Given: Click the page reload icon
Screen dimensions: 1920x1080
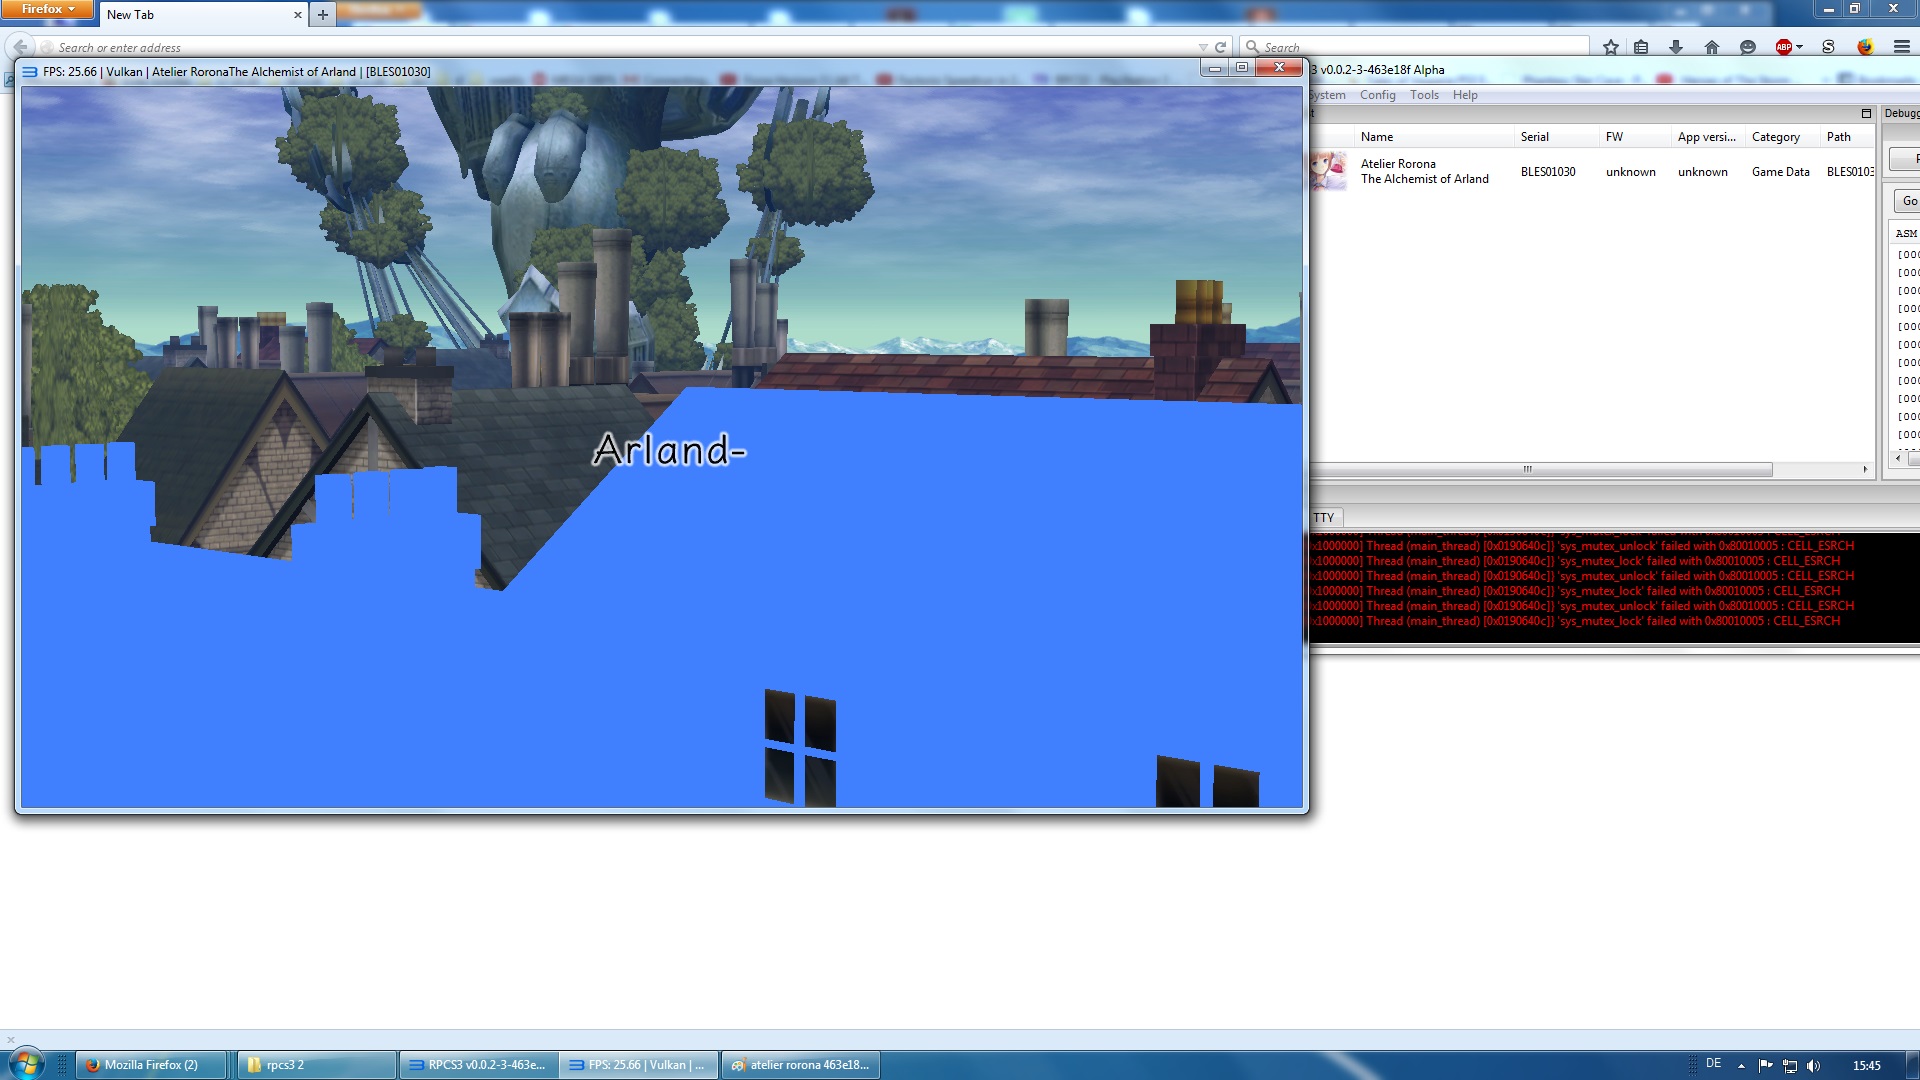Looking at the screenshot, I should (x=1220, y=47).
